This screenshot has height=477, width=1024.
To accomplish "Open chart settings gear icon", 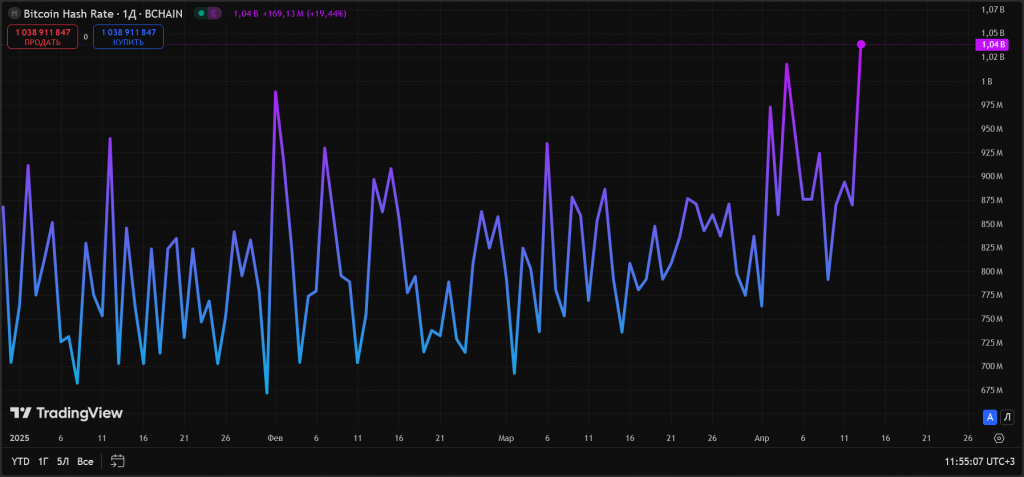I will [999, 438].
